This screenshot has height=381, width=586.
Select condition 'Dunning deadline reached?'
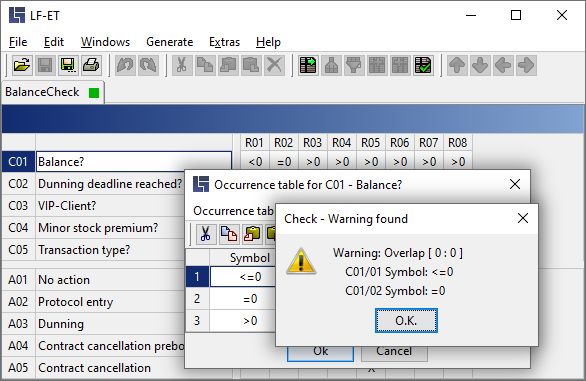(110, 184)
